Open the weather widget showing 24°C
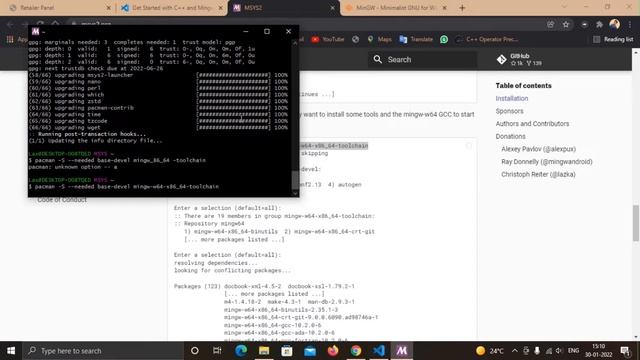The height and width of the screenshot is (360, 640). [x=489, y=351]
